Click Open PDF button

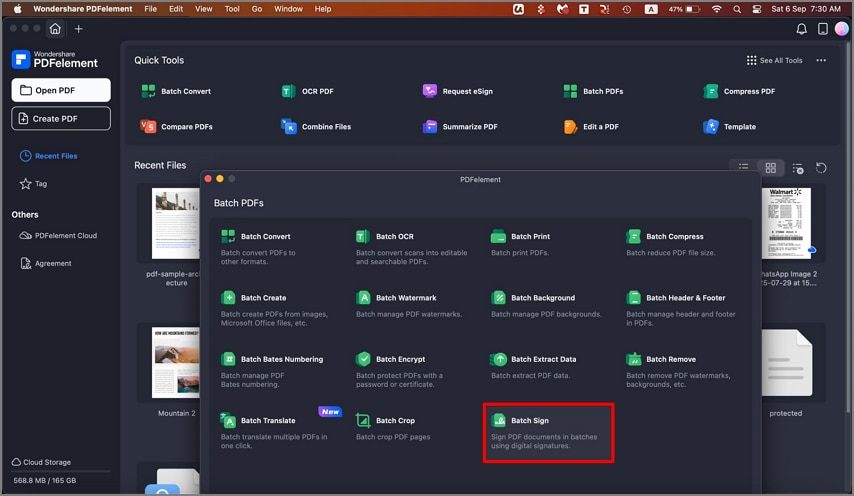pos(61,90)
